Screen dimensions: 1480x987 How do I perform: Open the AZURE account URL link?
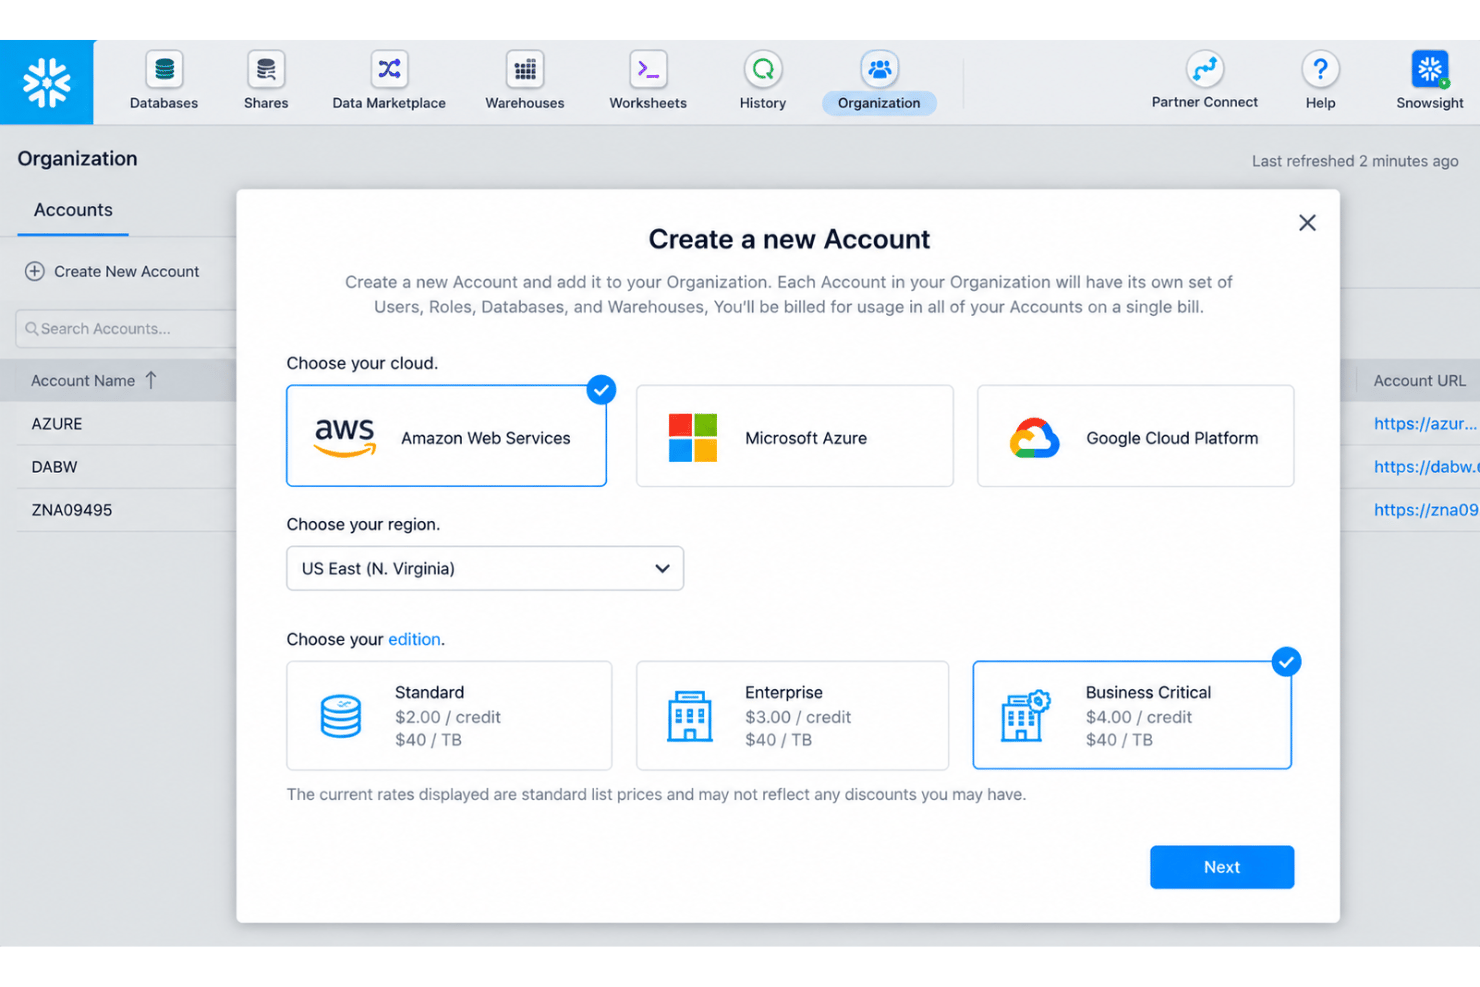click(1426, 423)
